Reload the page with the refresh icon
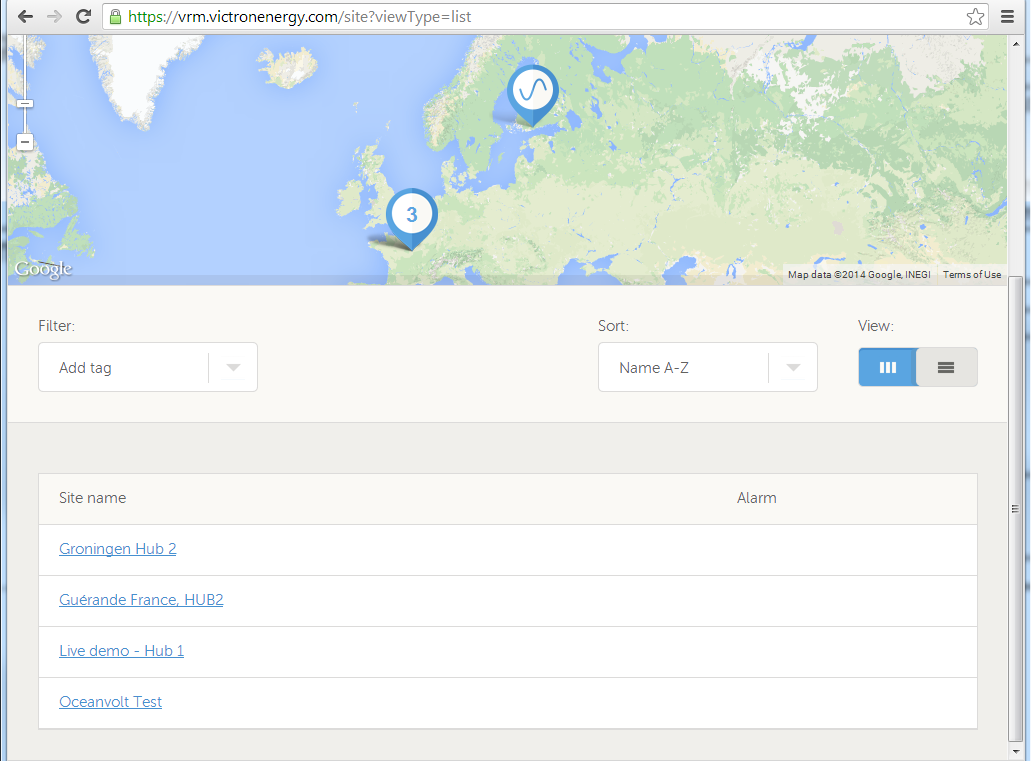The height and width of the screenshot is (761, 1031). tap(84, 17)
